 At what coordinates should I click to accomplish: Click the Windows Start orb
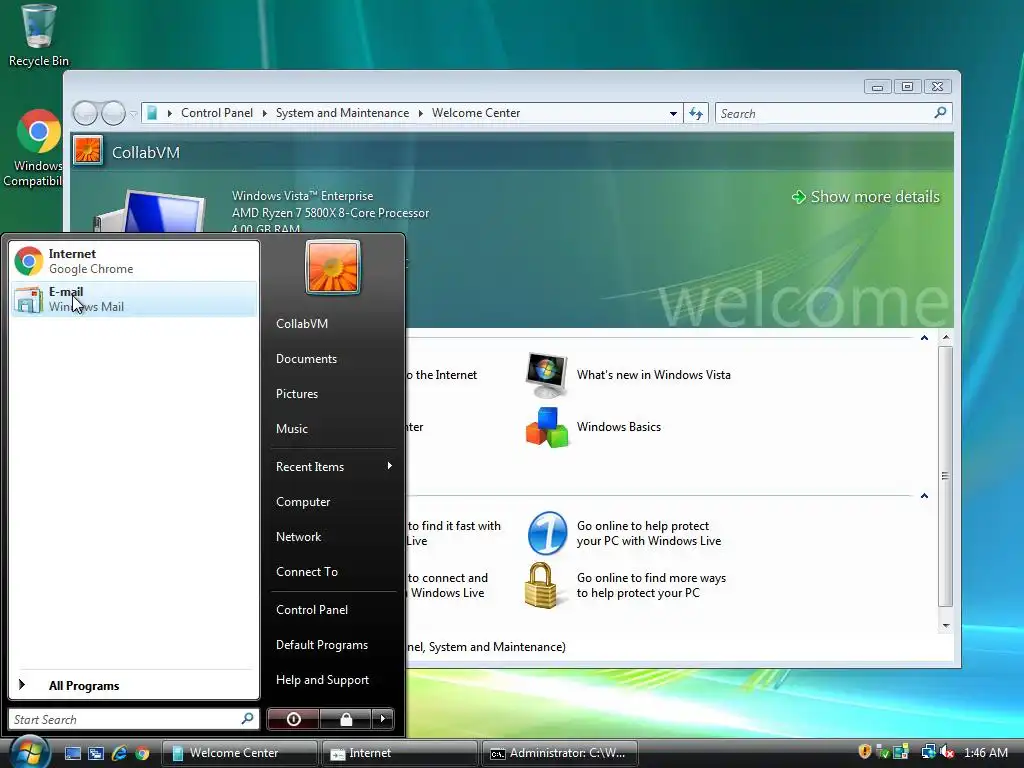click(x=29, y=752)
